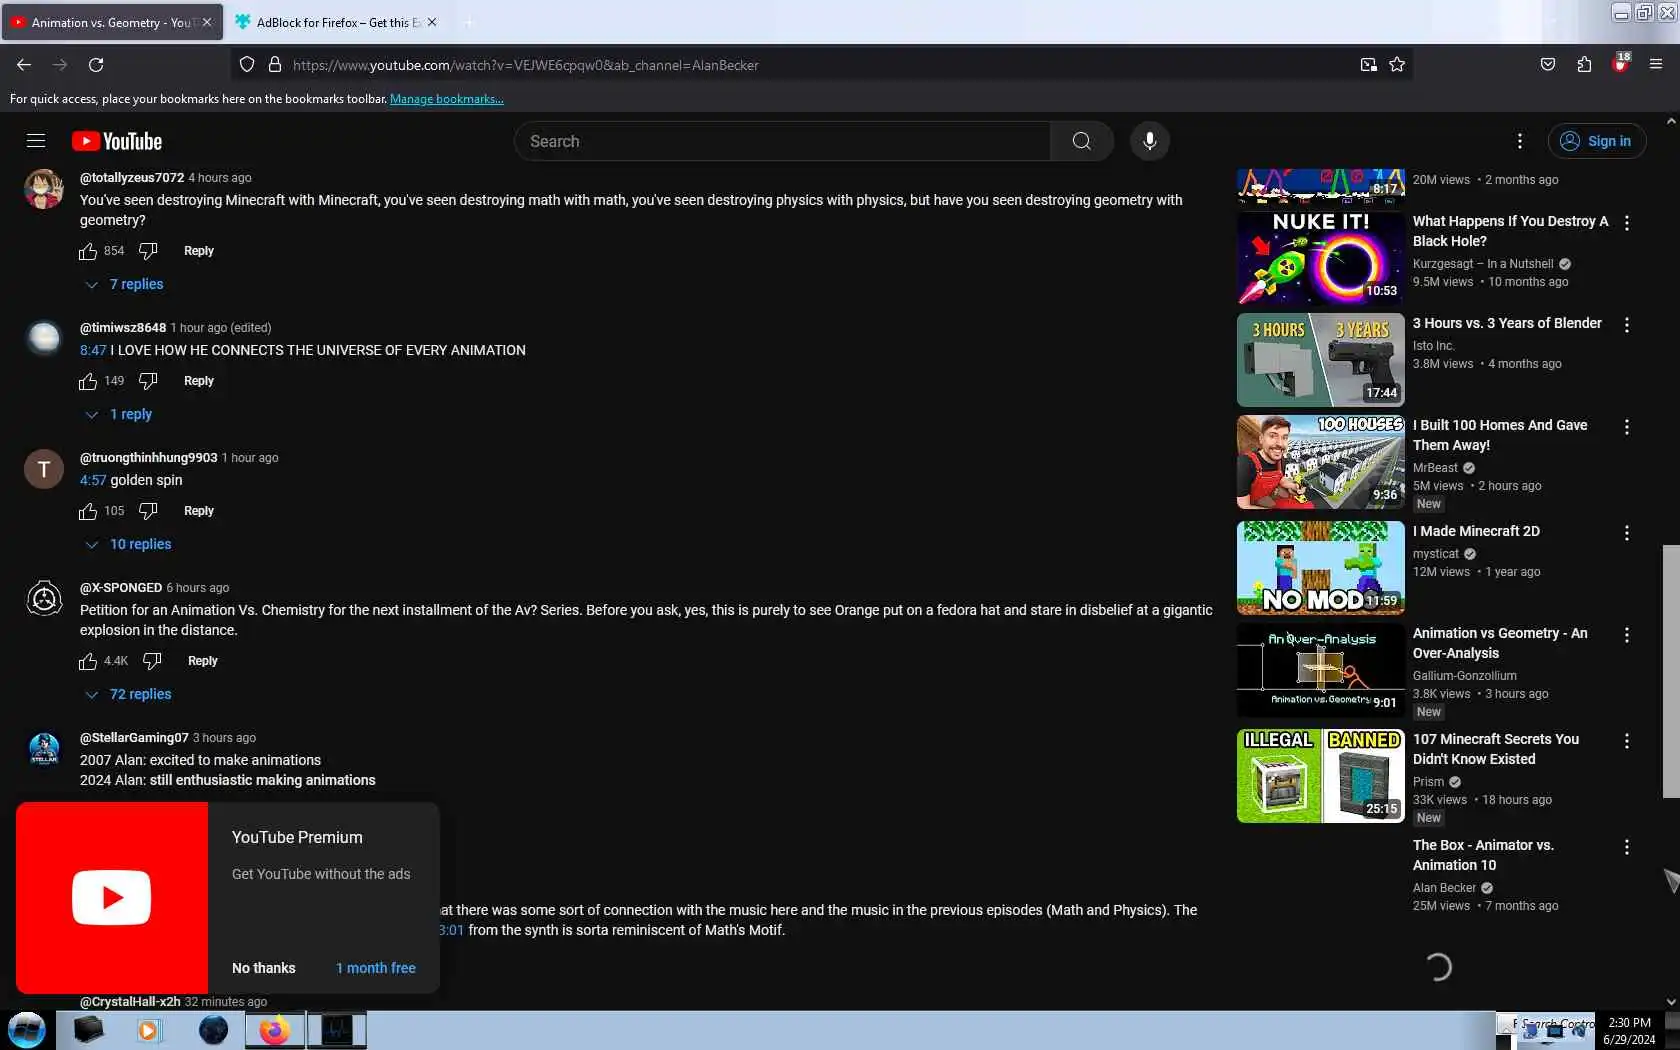This screenshot has height=1050, width=1680.
Task: Start voice search with the microphone
Action: 1150,141
